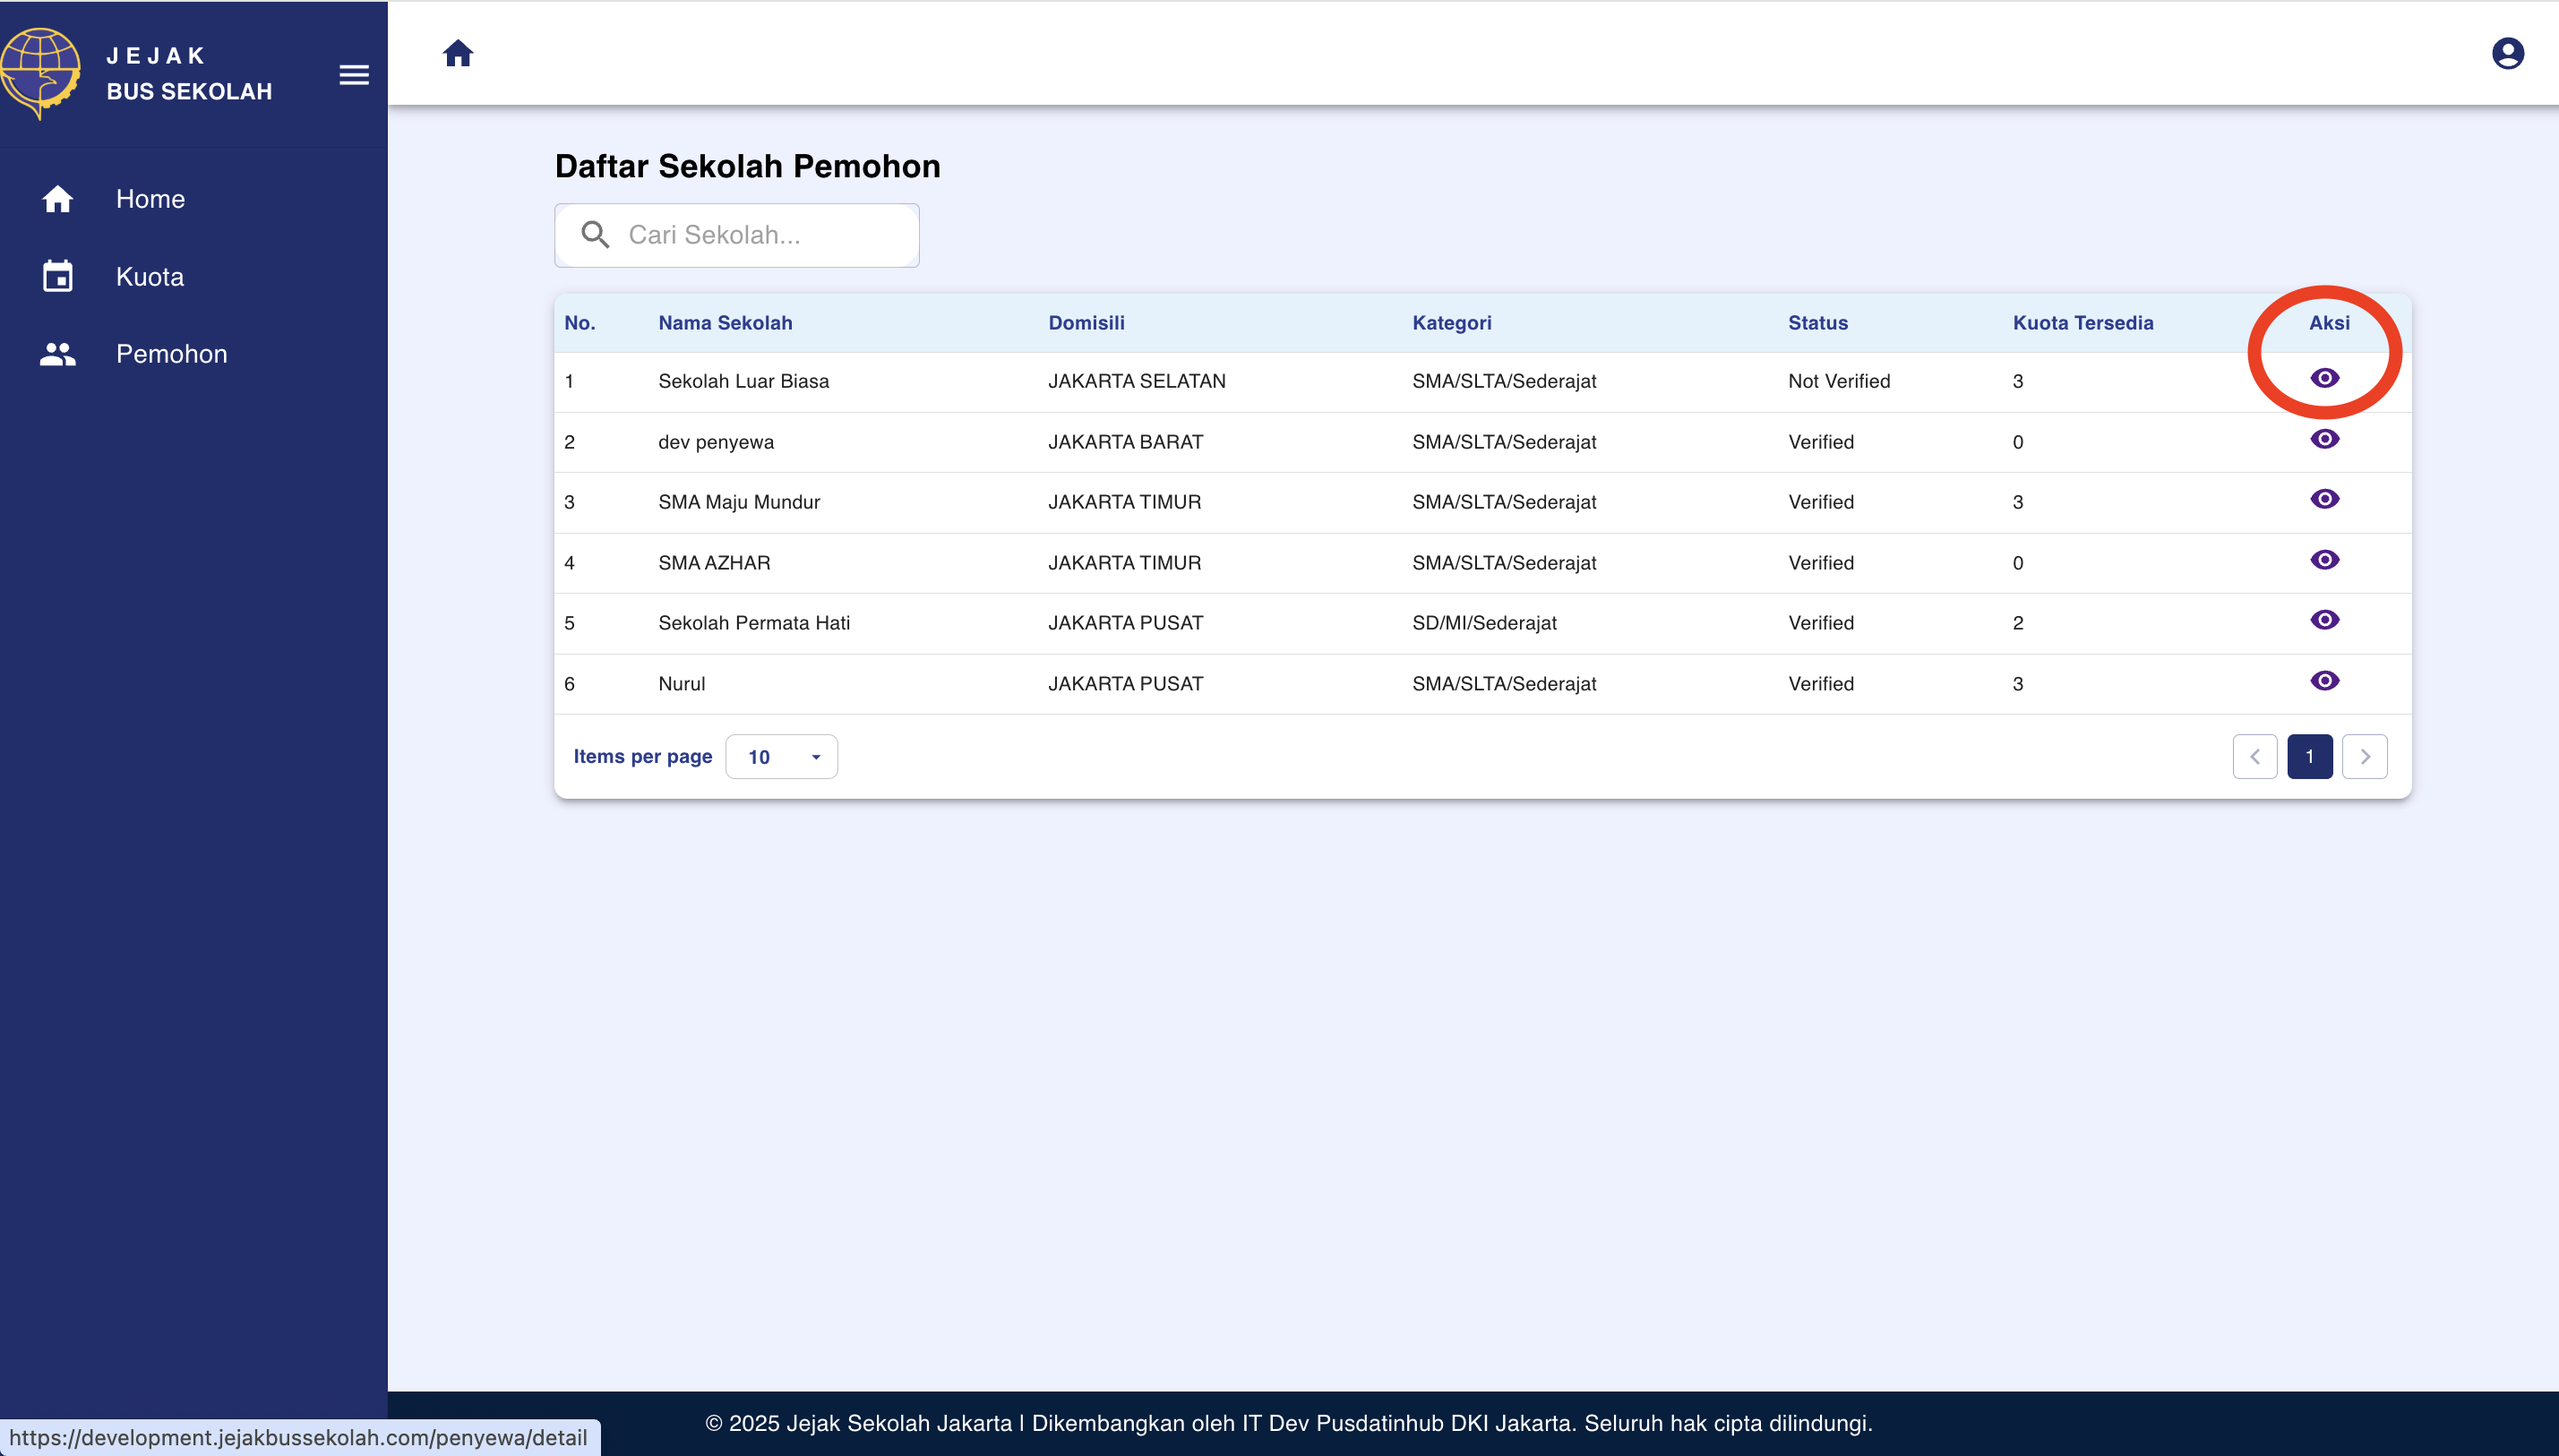The image size is (2559, 1456).
Task: Open the Items per page dropdown
Action: point(781,757)
